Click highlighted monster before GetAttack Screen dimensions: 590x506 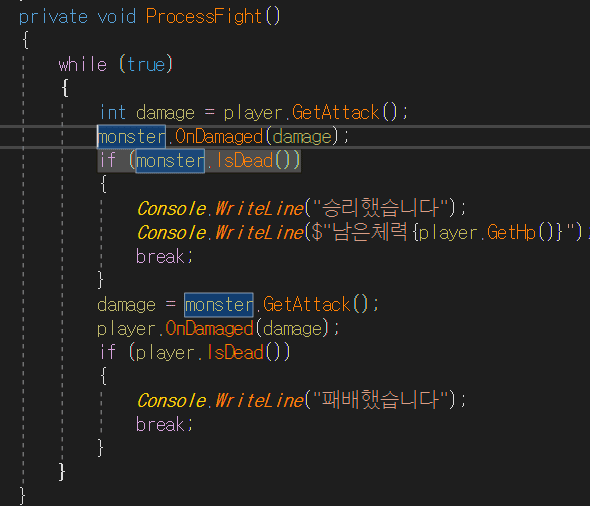(x=219, y=304)
